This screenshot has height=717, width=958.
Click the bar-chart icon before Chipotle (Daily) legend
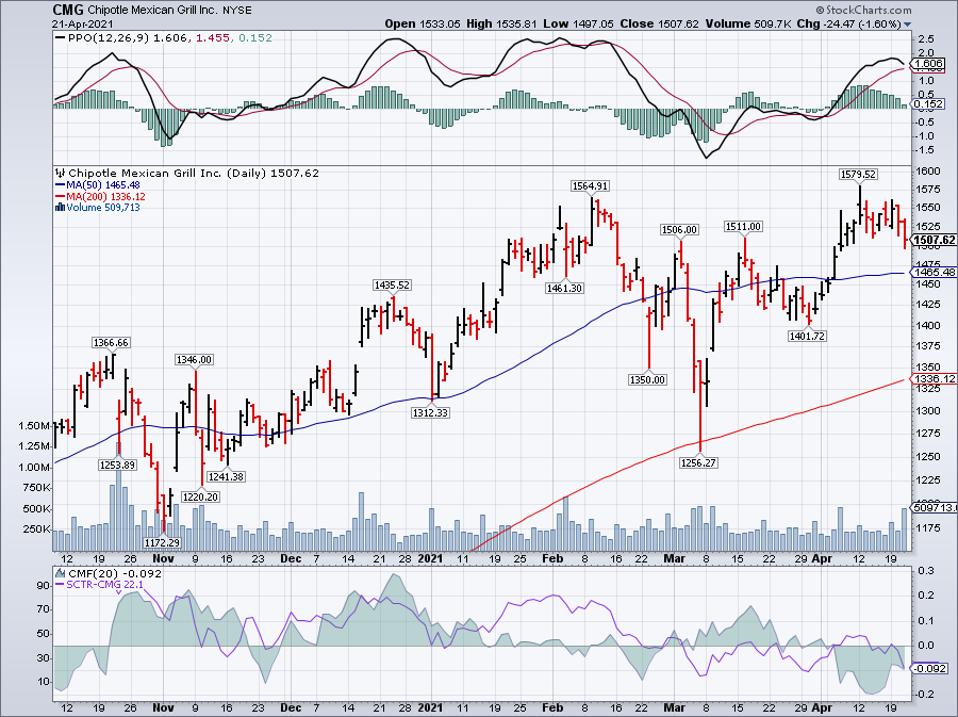[60, 173]
